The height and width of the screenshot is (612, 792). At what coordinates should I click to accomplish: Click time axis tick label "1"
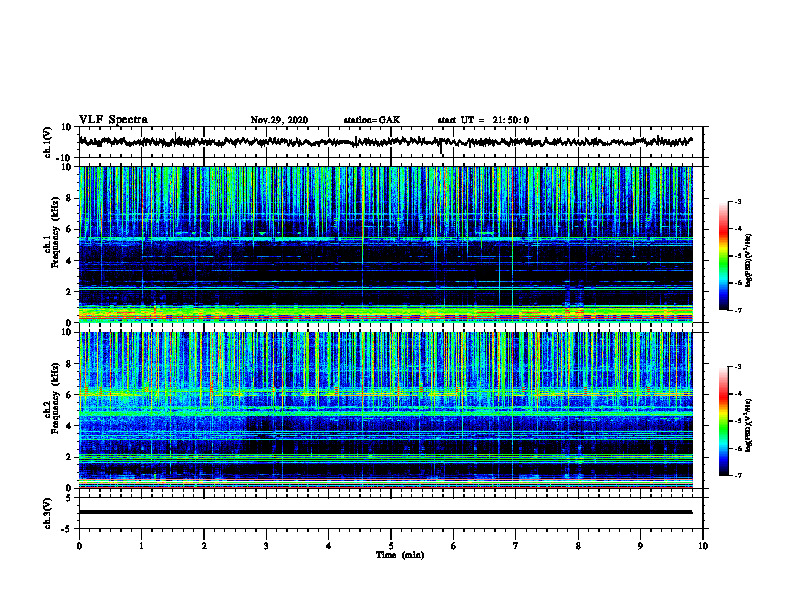coord(142,546)
